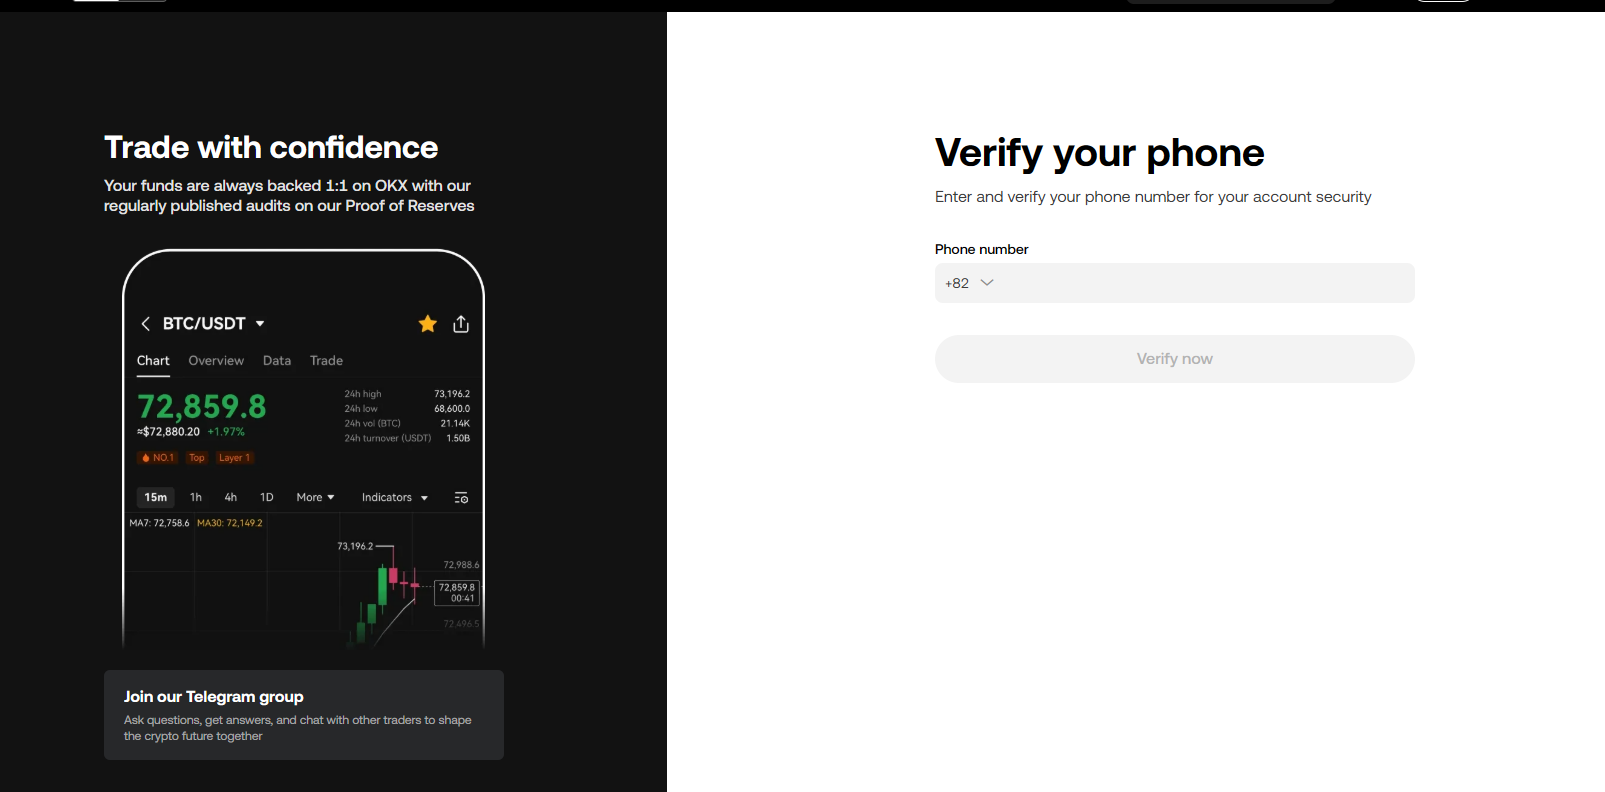Click the 24h vol (BTC) value 21.14K

click(x=455, y=424)
